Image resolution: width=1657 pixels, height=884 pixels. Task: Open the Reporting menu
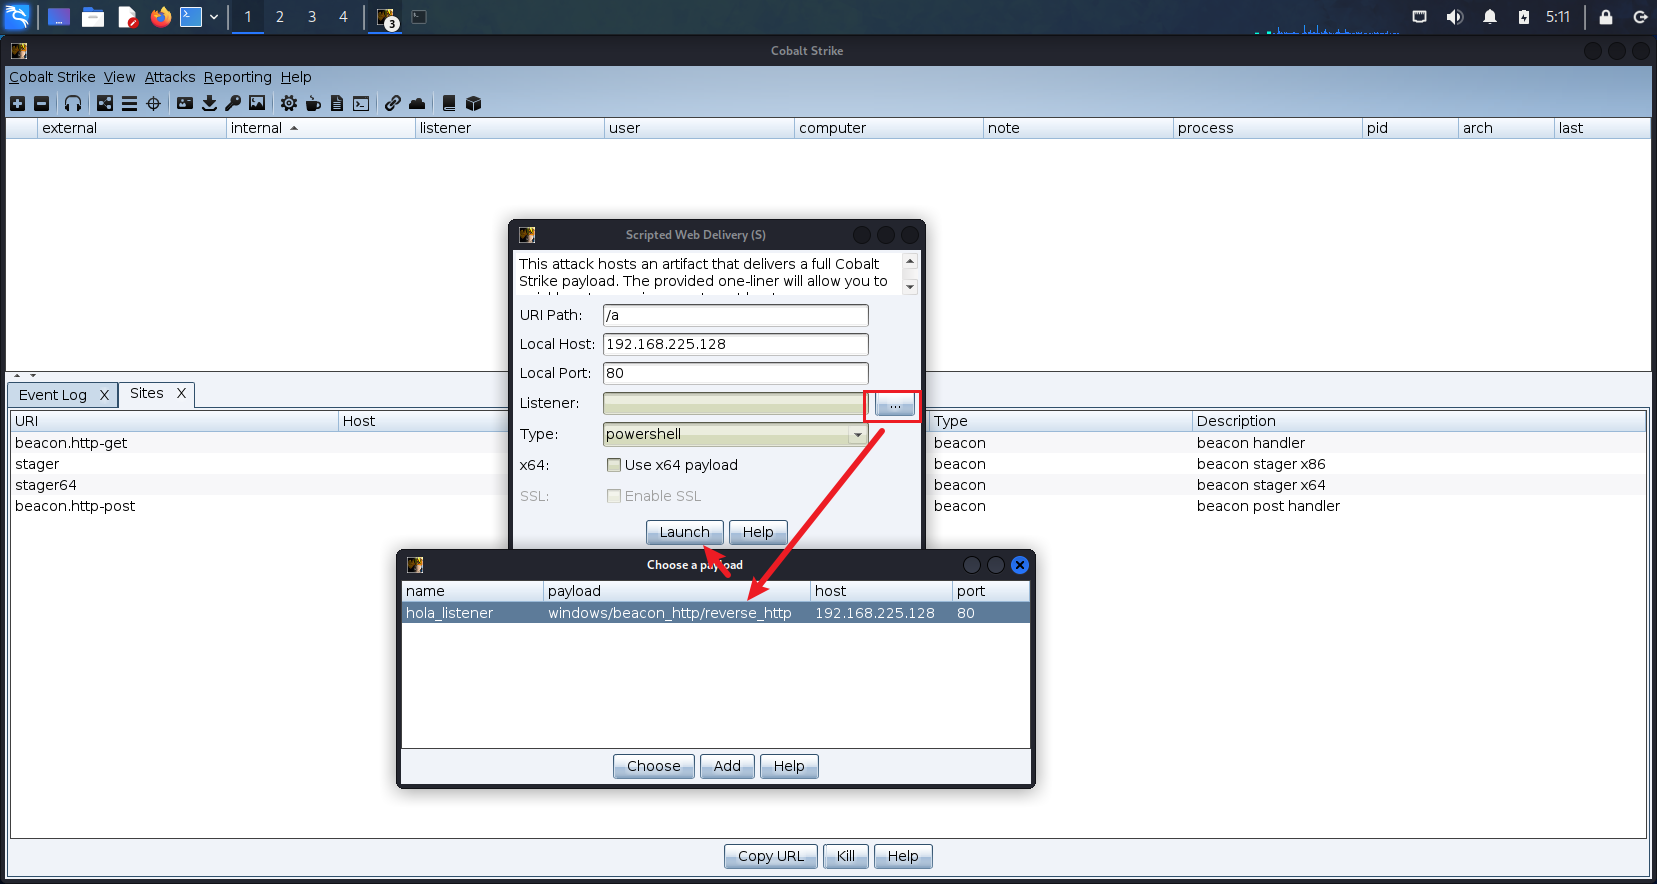click(x=238, y=77)
